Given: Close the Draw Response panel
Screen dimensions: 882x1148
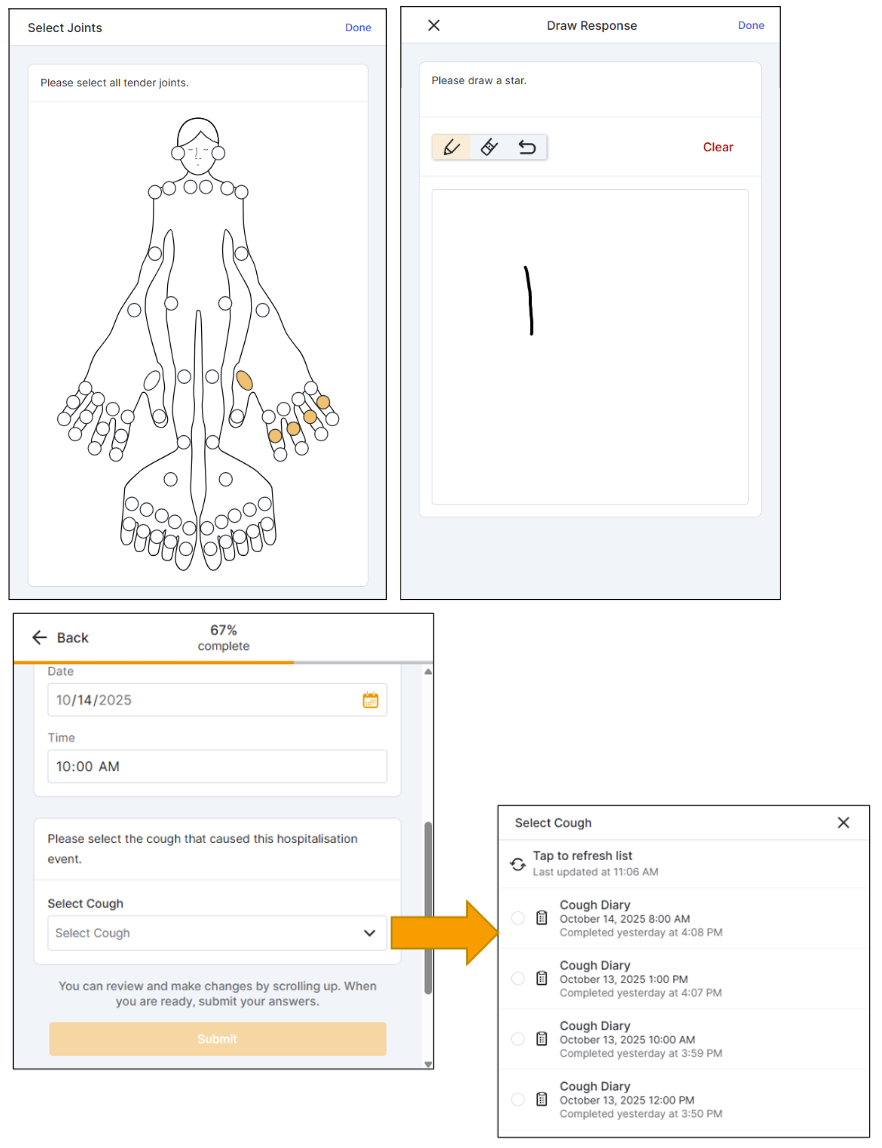Looking at the screenshot, I should click(434, 26).
